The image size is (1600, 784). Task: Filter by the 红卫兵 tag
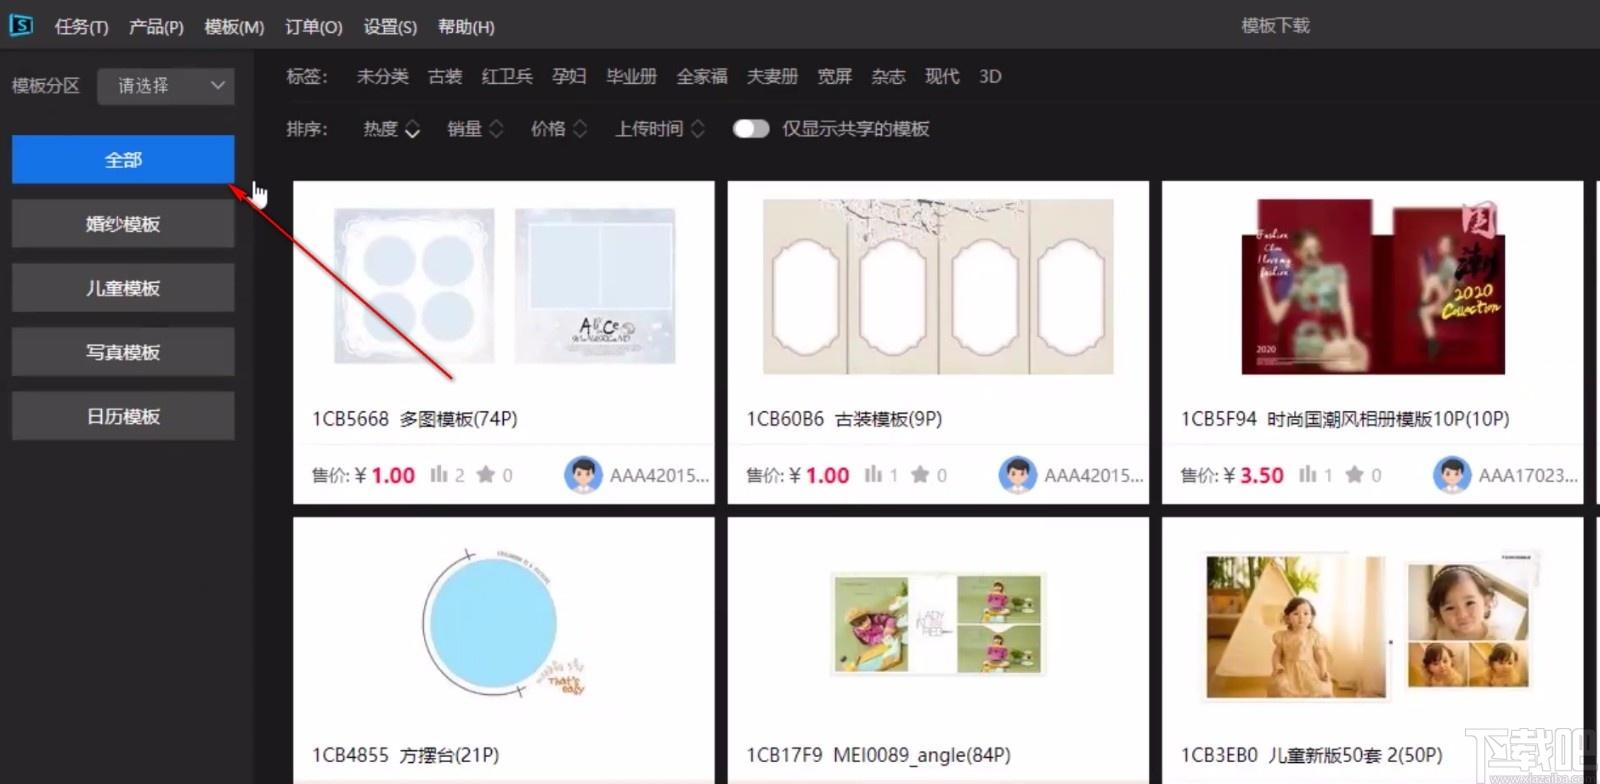point(507,76)
